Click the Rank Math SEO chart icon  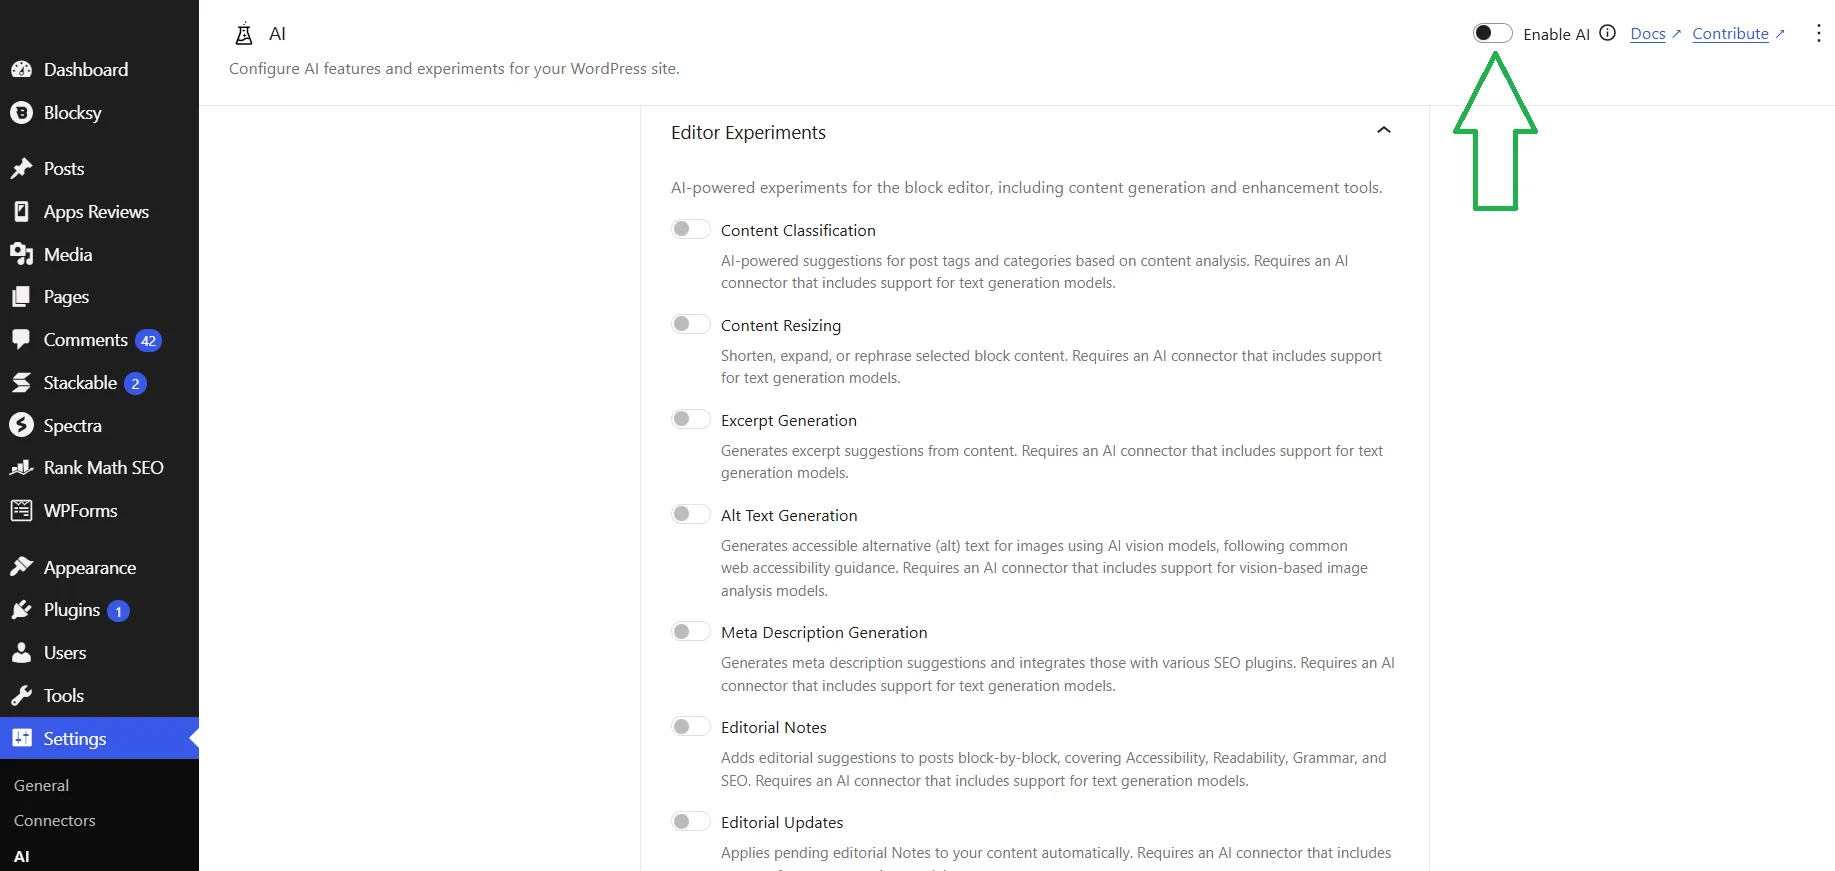tap(21, 468)
